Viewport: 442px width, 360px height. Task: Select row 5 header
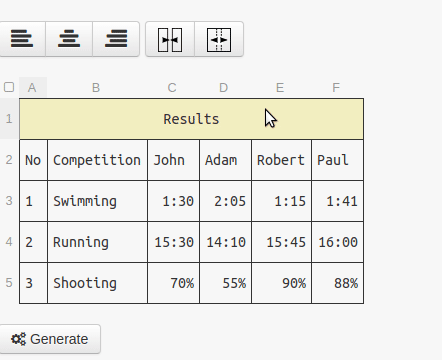9,283
